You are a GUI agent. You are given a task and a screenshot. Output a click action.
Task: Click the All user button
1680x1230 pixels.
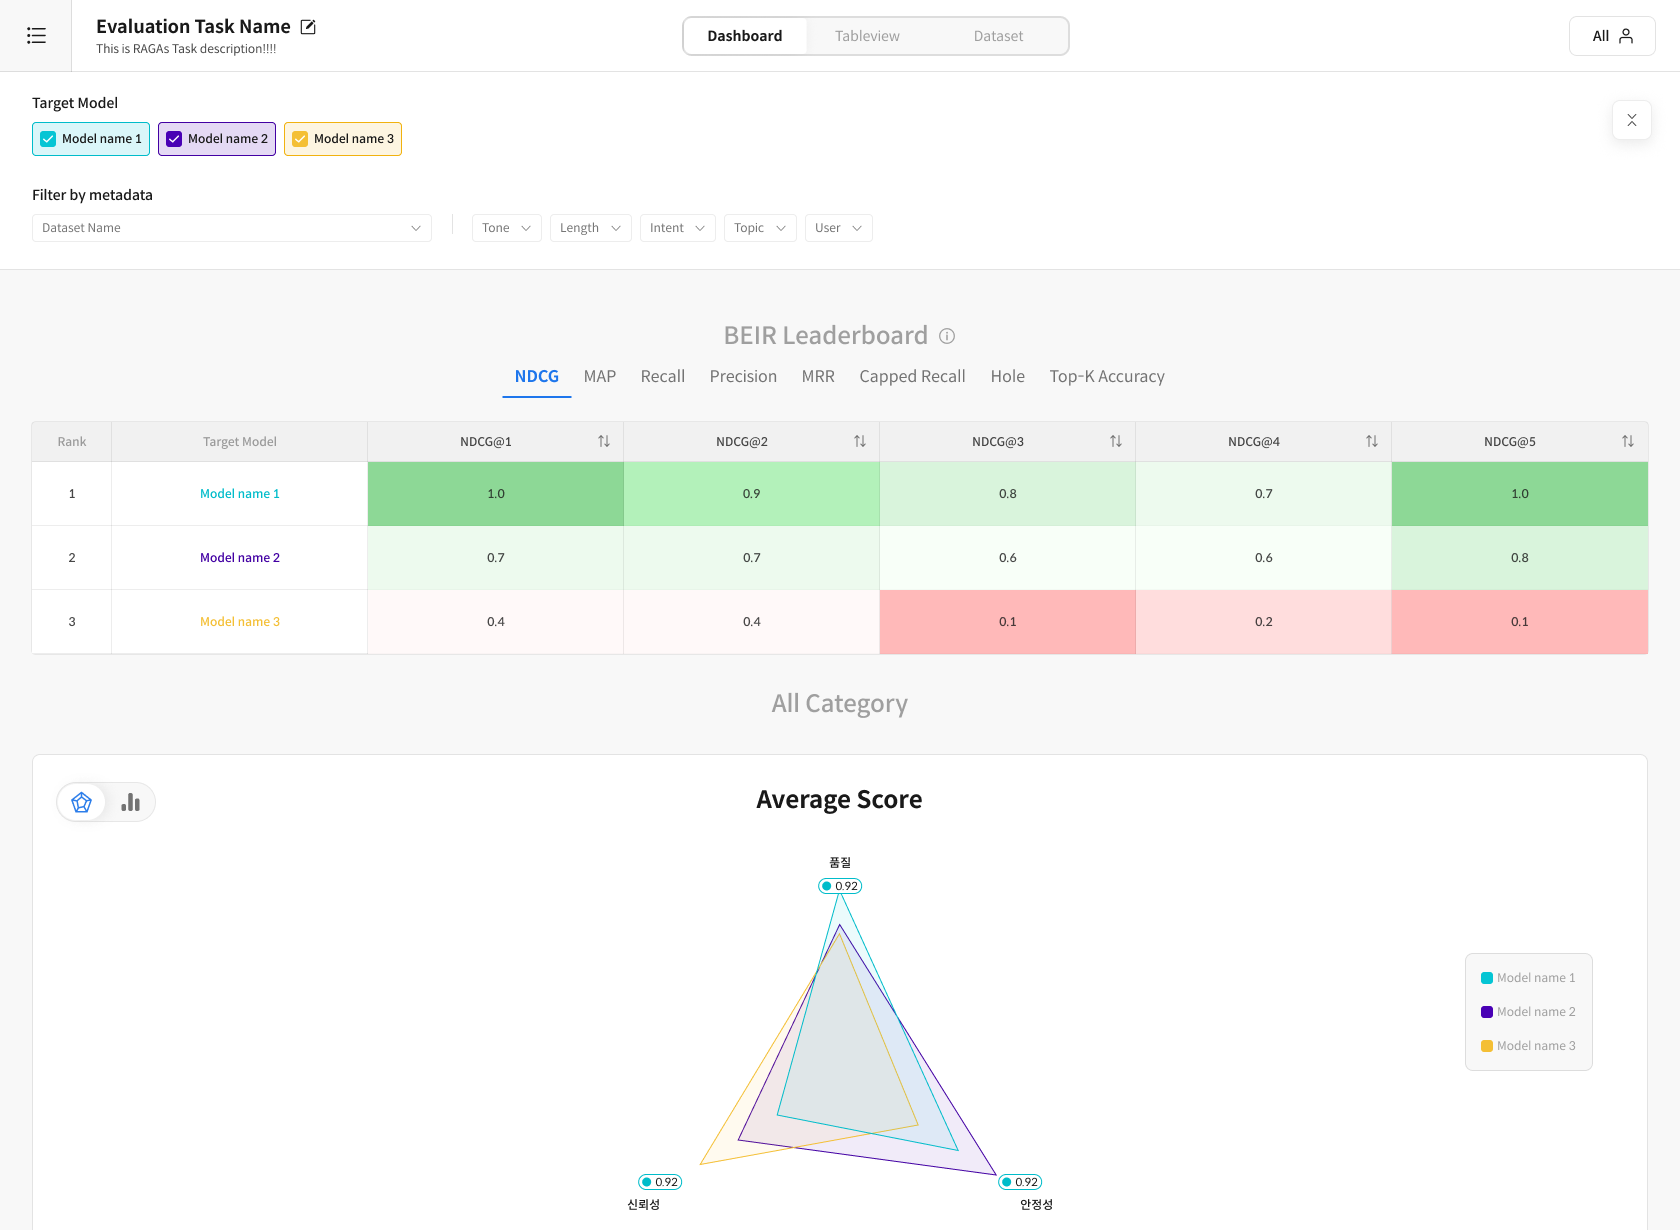pos(1611,36)
